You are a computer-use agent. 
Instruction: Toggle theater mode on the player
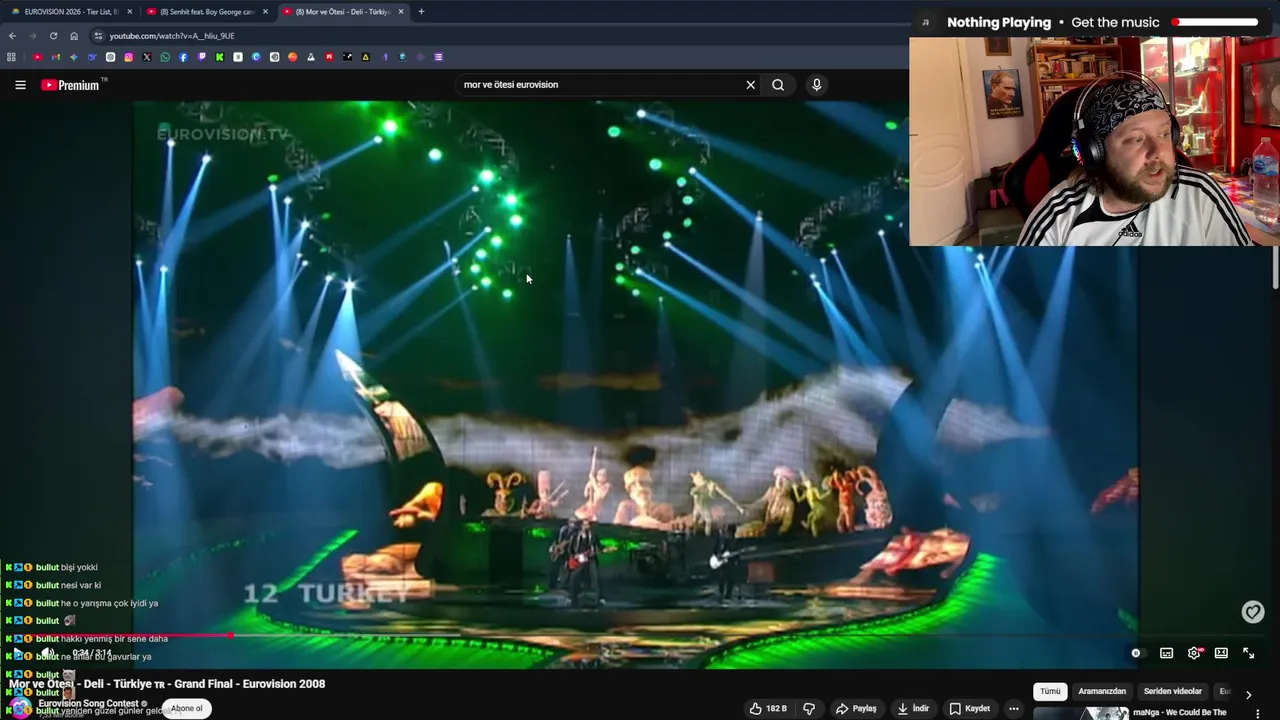point(1221,653)
